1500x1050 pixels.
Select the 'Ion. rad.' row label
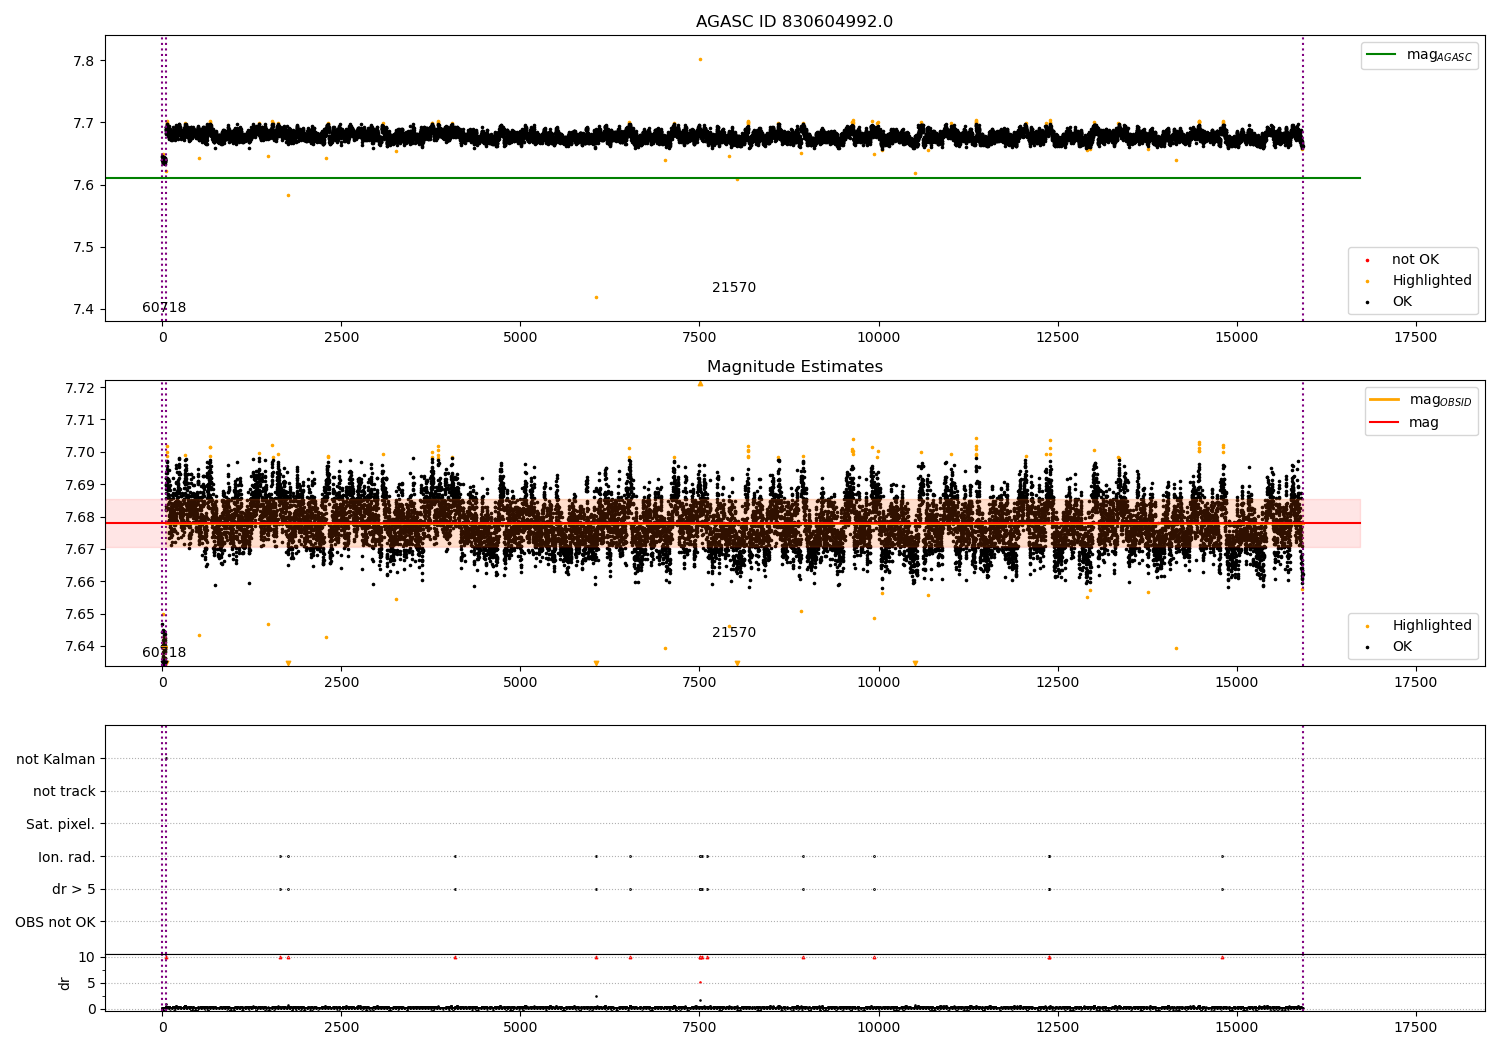tap(67, 857)
